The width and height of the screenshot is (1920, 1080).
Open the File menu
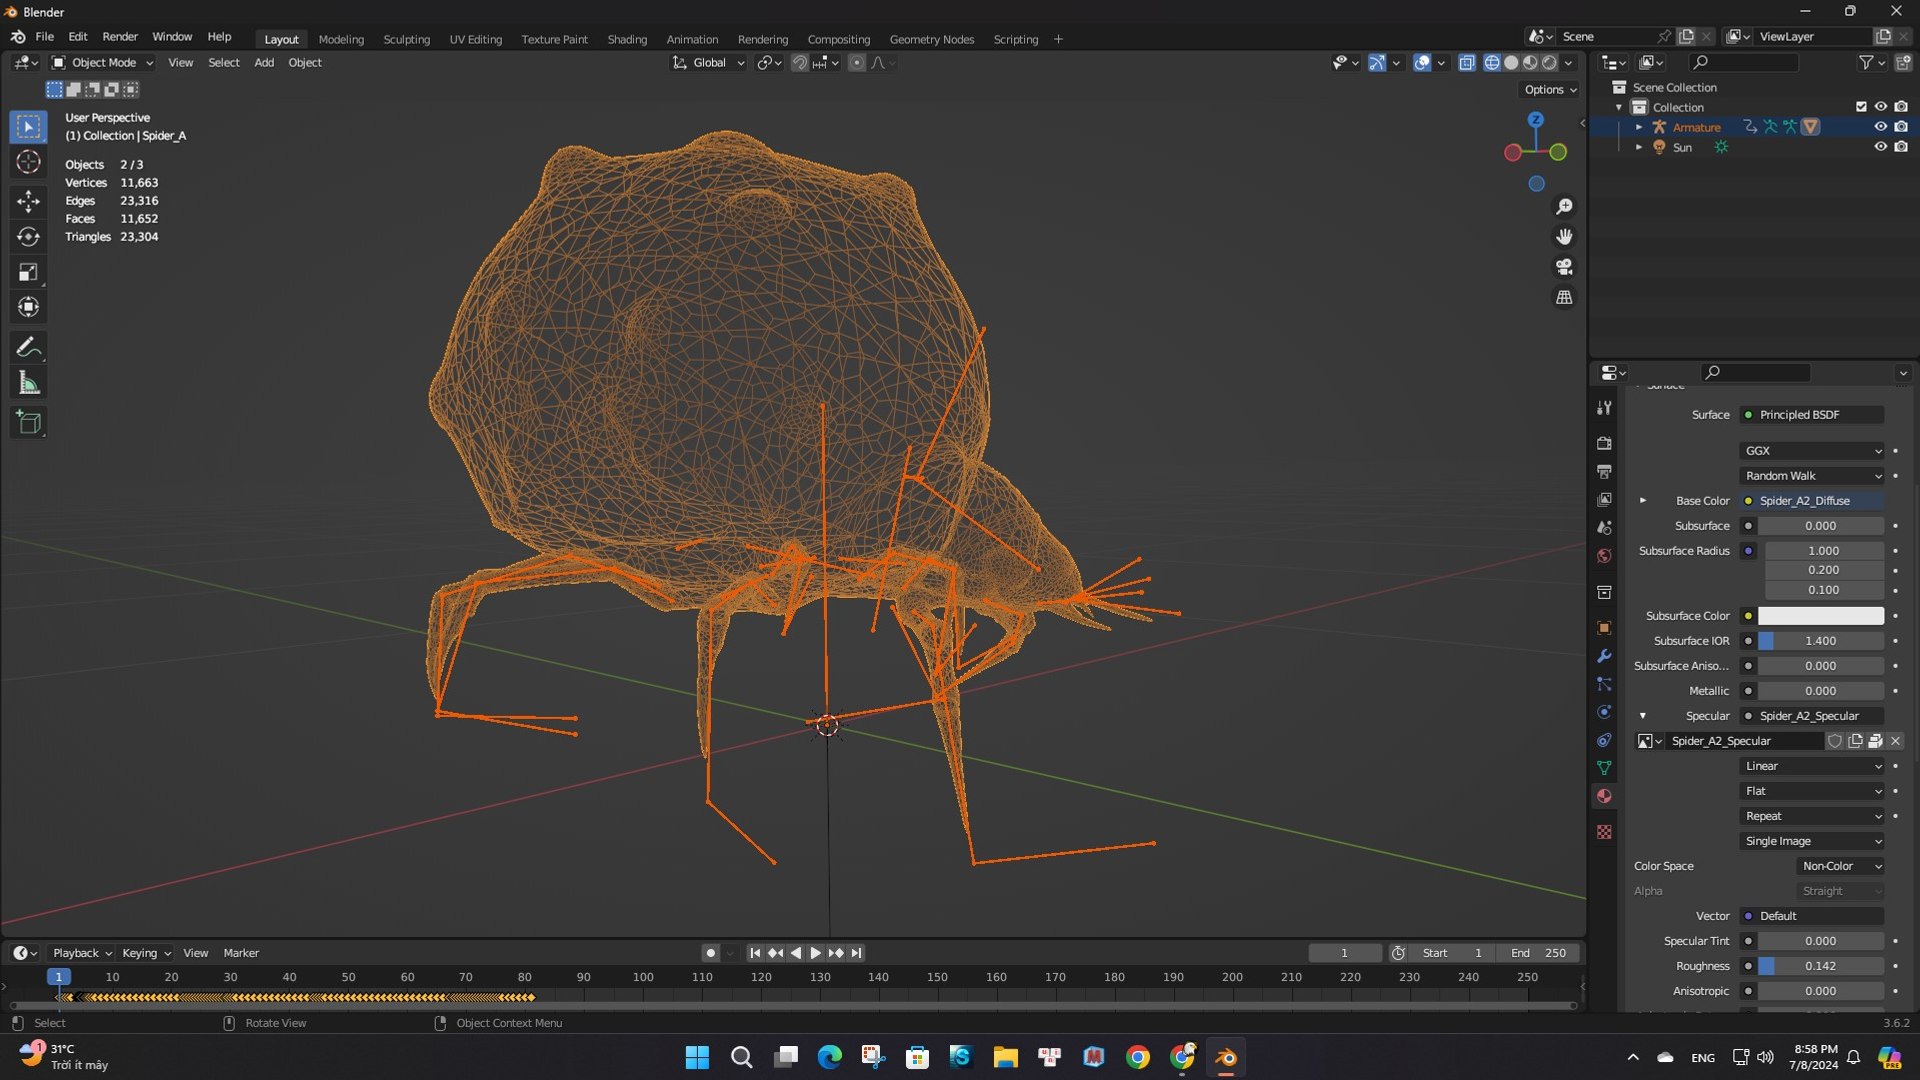pos(44,37)
